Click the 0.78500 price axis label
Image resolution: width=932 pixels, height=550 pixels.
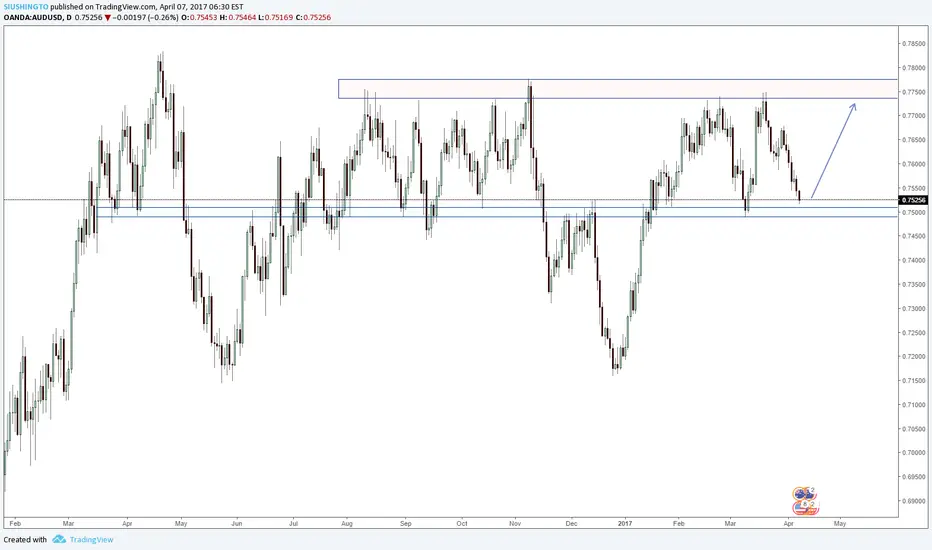coord(914,44)
